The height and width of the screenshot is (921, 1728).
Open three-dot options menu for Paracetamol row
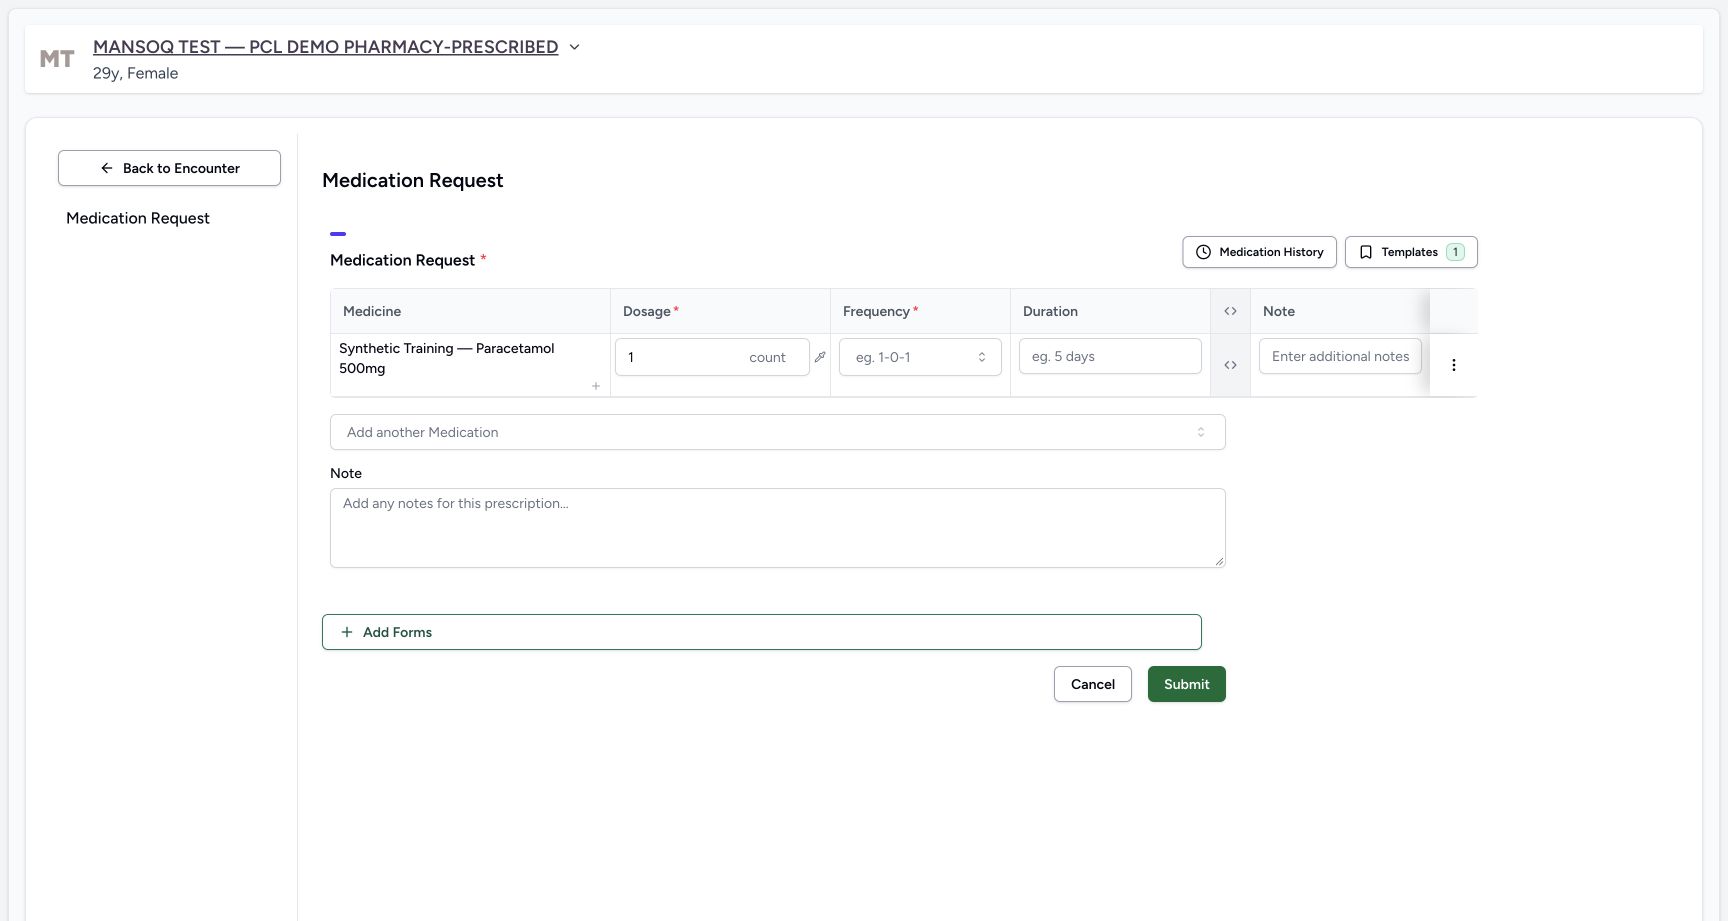[1454, 365]
